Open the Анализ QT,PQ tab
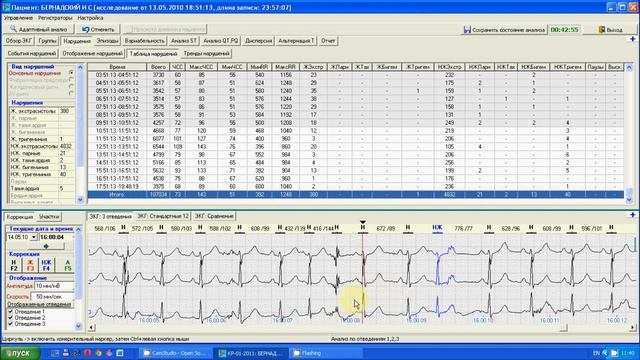This screenshot has height=360, width=640. point(220,41)
